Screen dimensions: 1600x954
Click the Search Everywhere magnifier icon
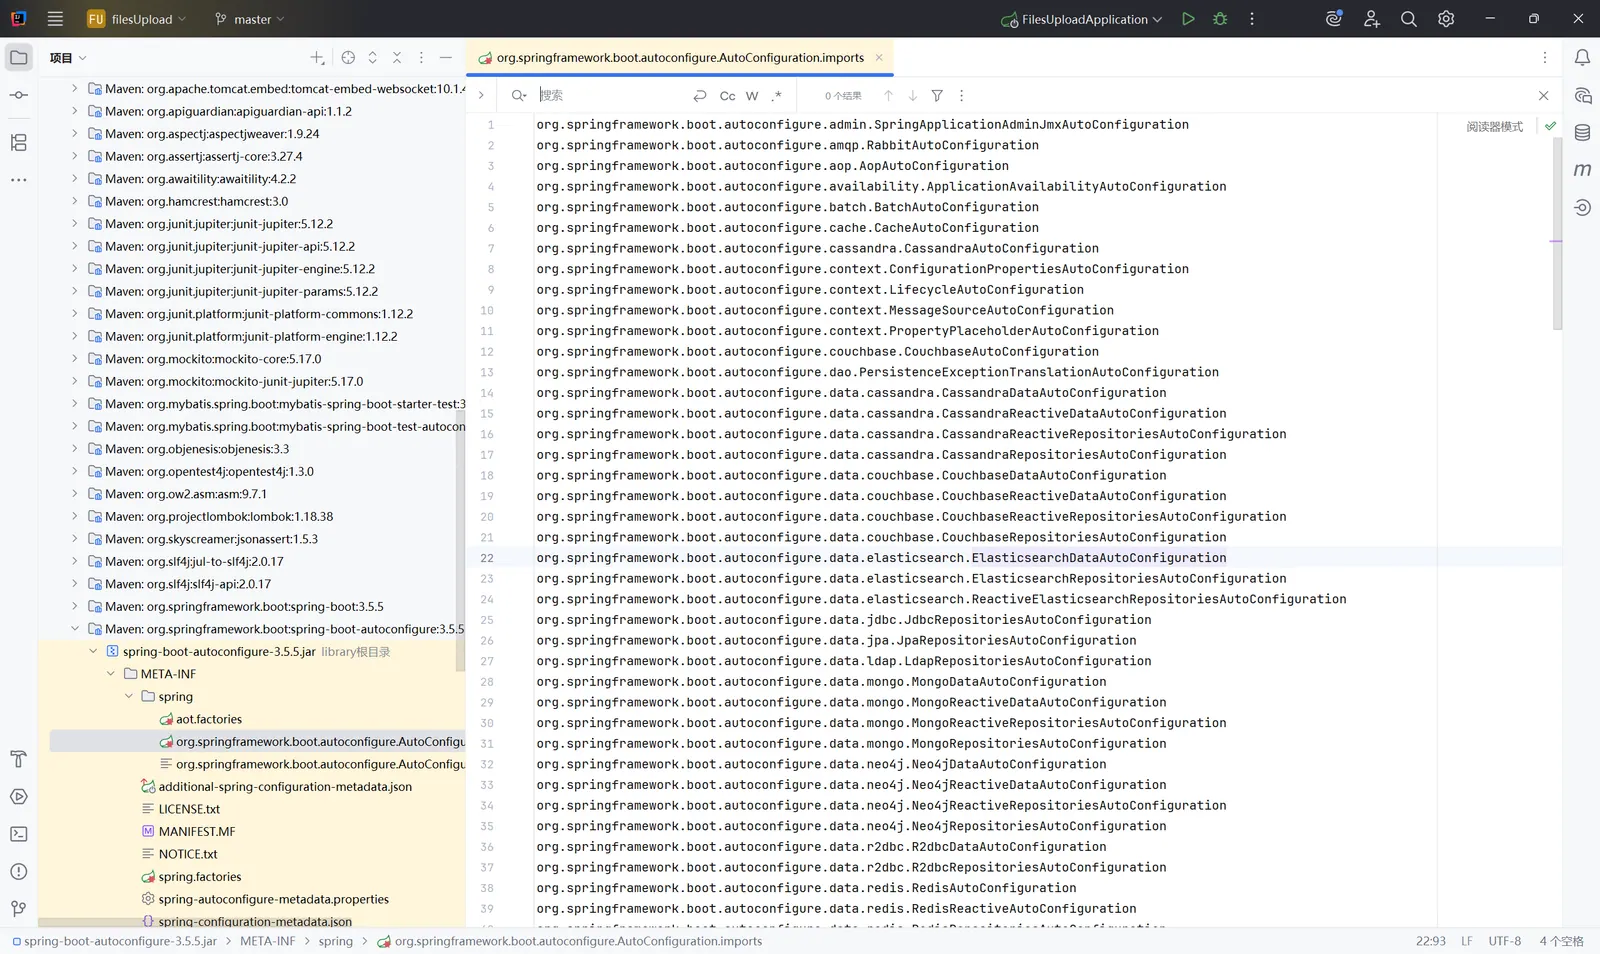pos(1408,19)
